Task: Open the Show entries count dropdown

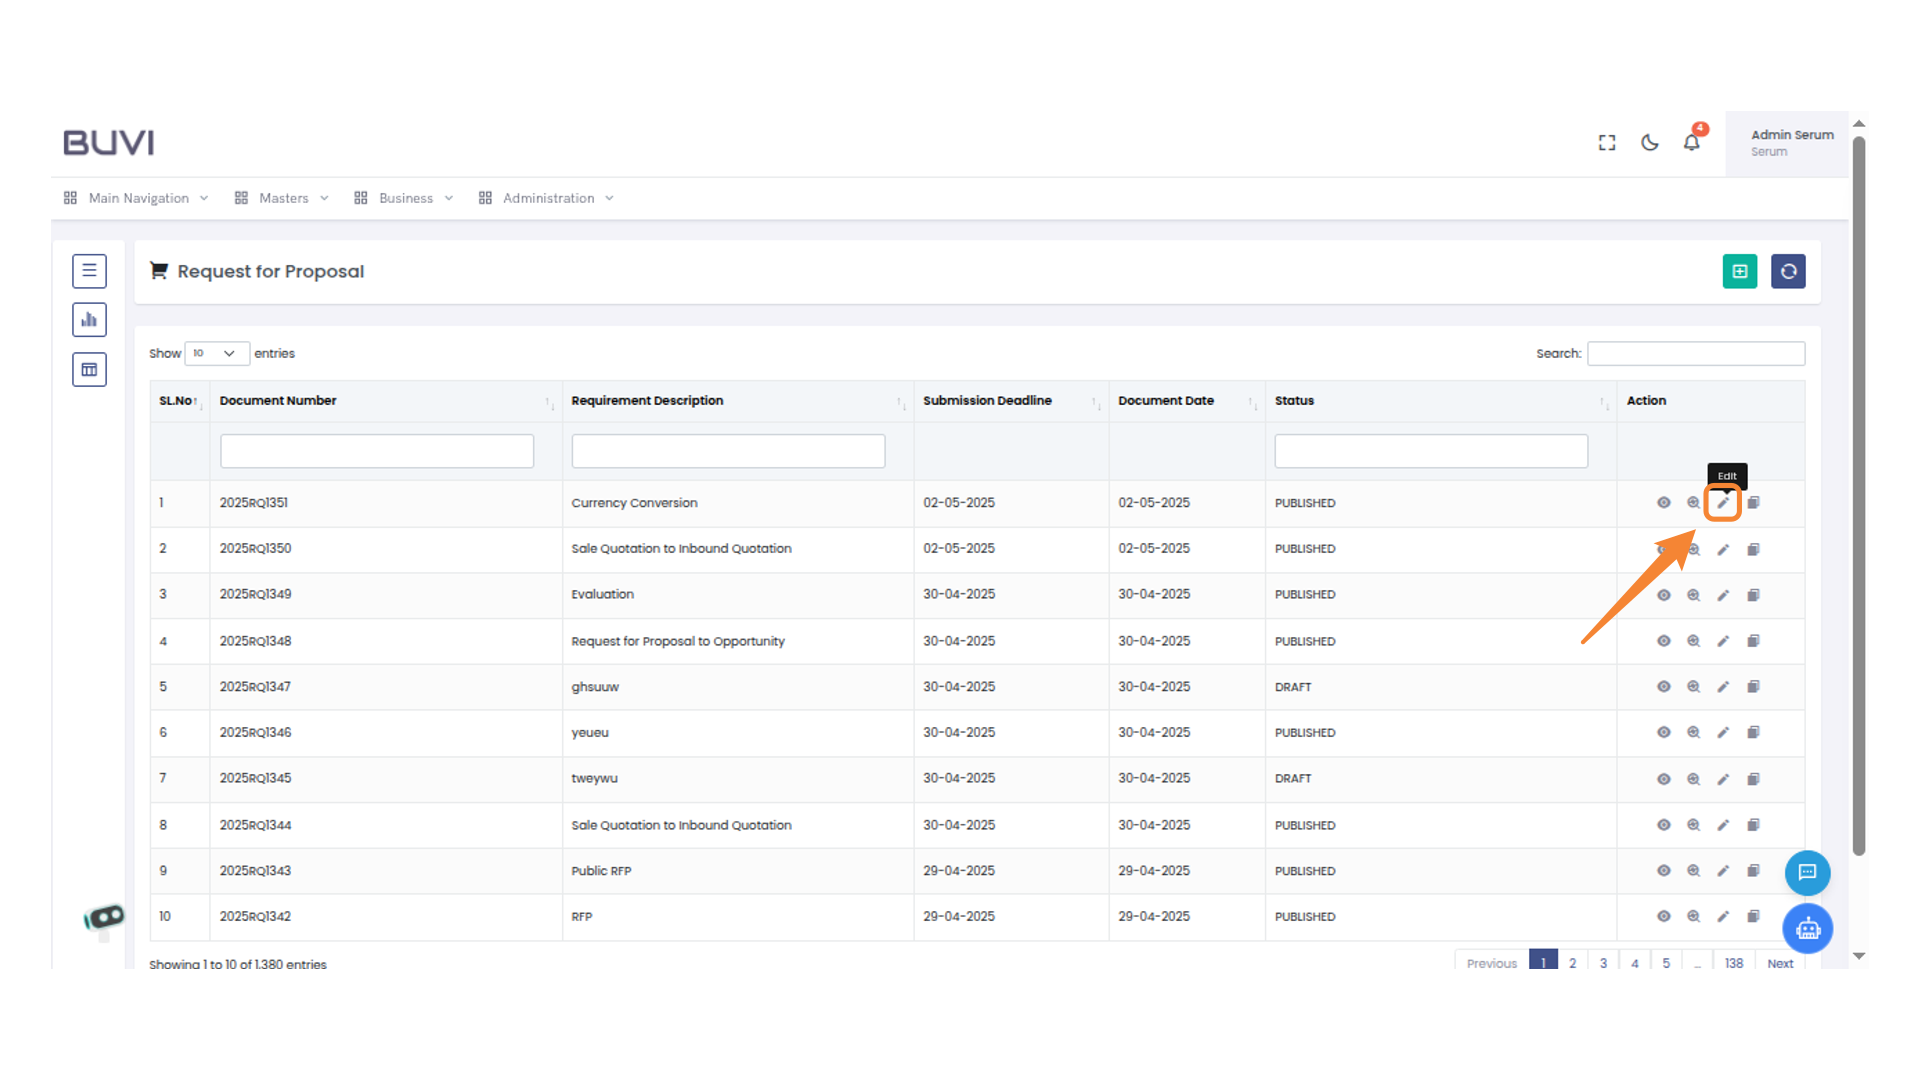Action: pyautogui.click(x=216, y=353)
